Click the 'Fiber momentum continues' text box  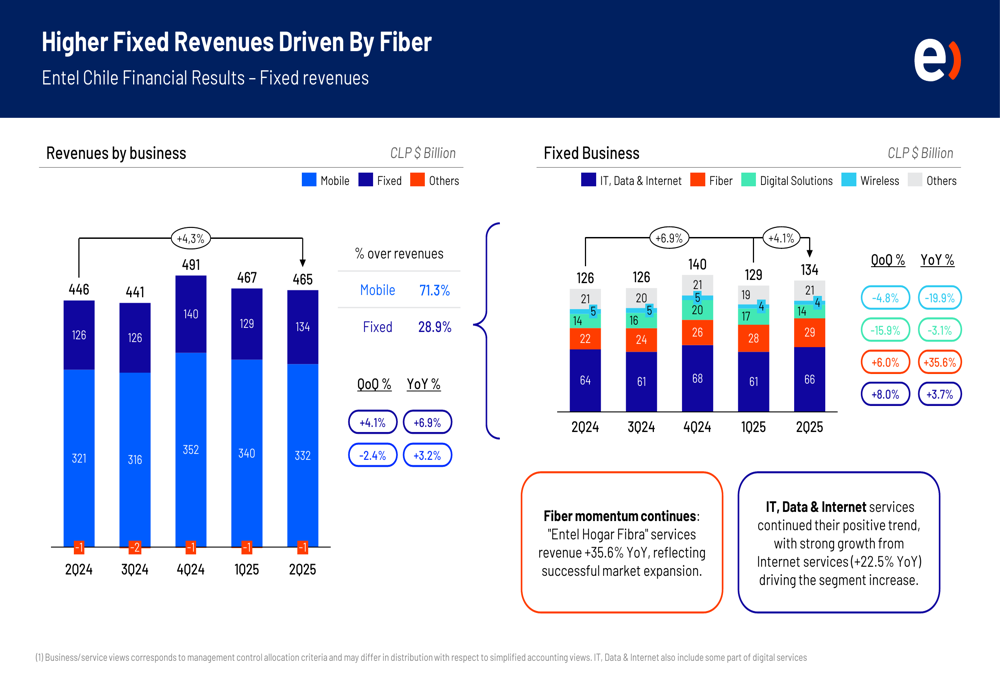tap(622, 543)
